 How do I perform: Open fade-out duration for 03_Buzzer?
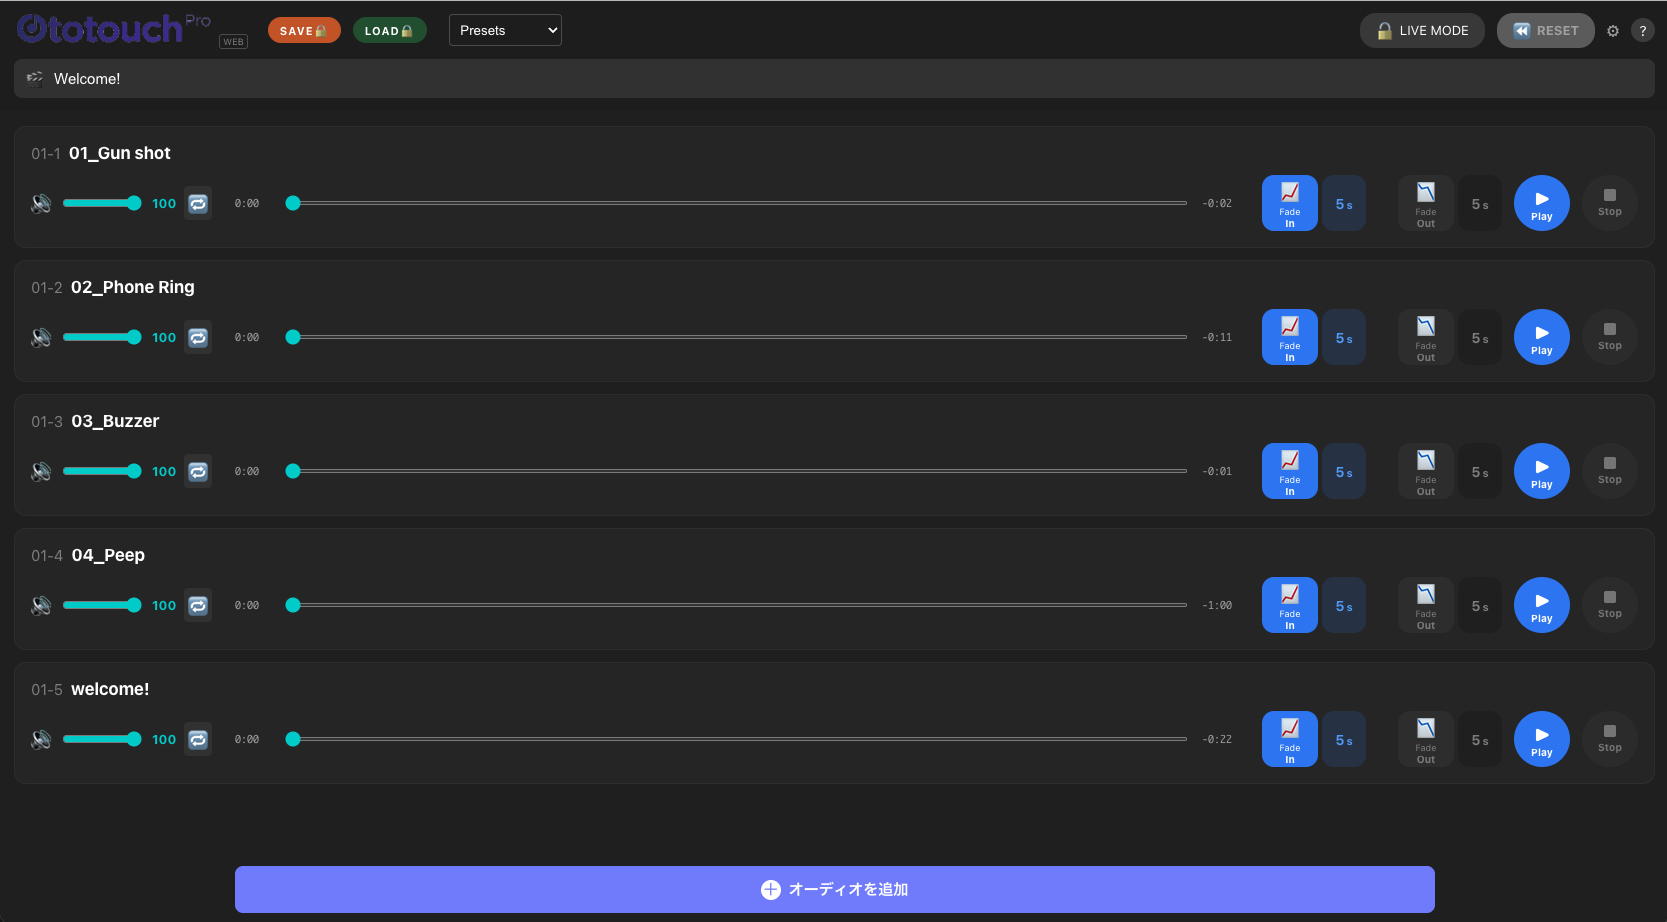tap(1480, 471)
